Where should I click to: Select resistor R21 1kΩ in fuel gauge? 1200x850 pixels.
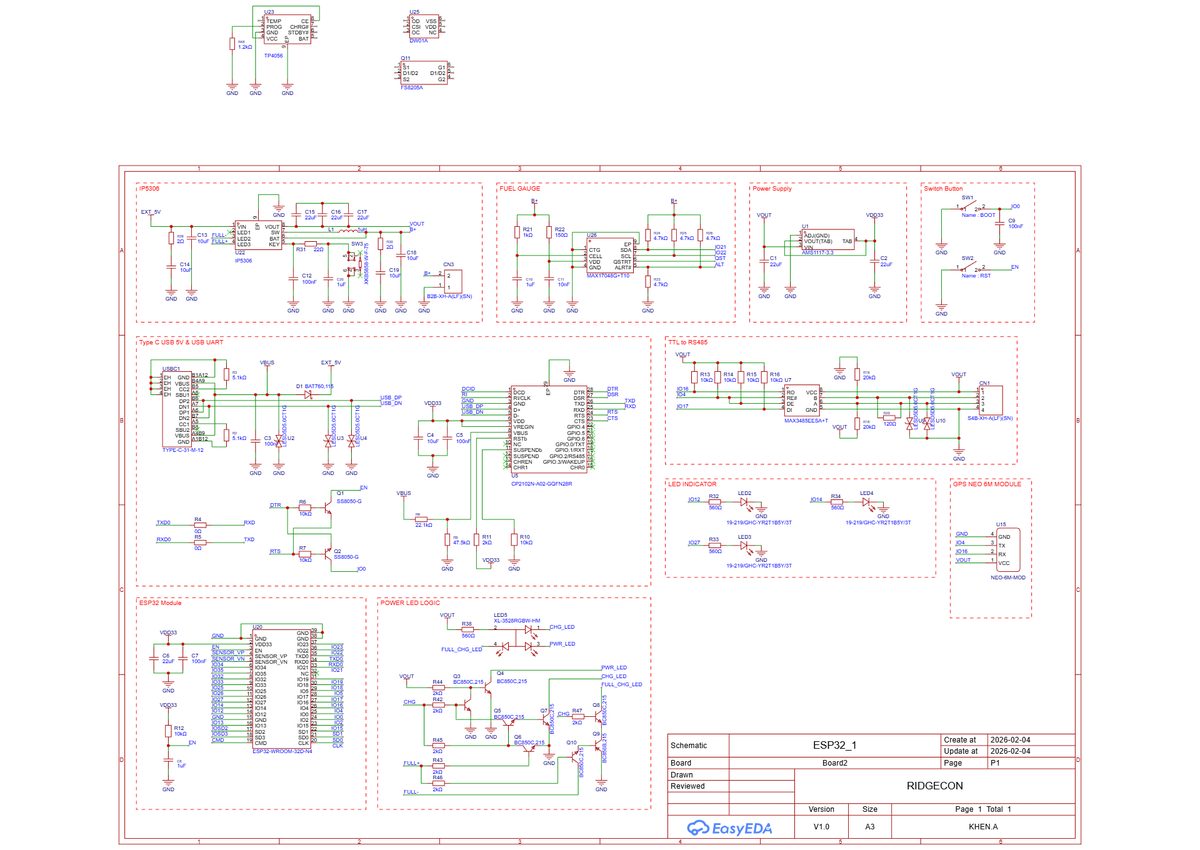[x=517, y=233]
